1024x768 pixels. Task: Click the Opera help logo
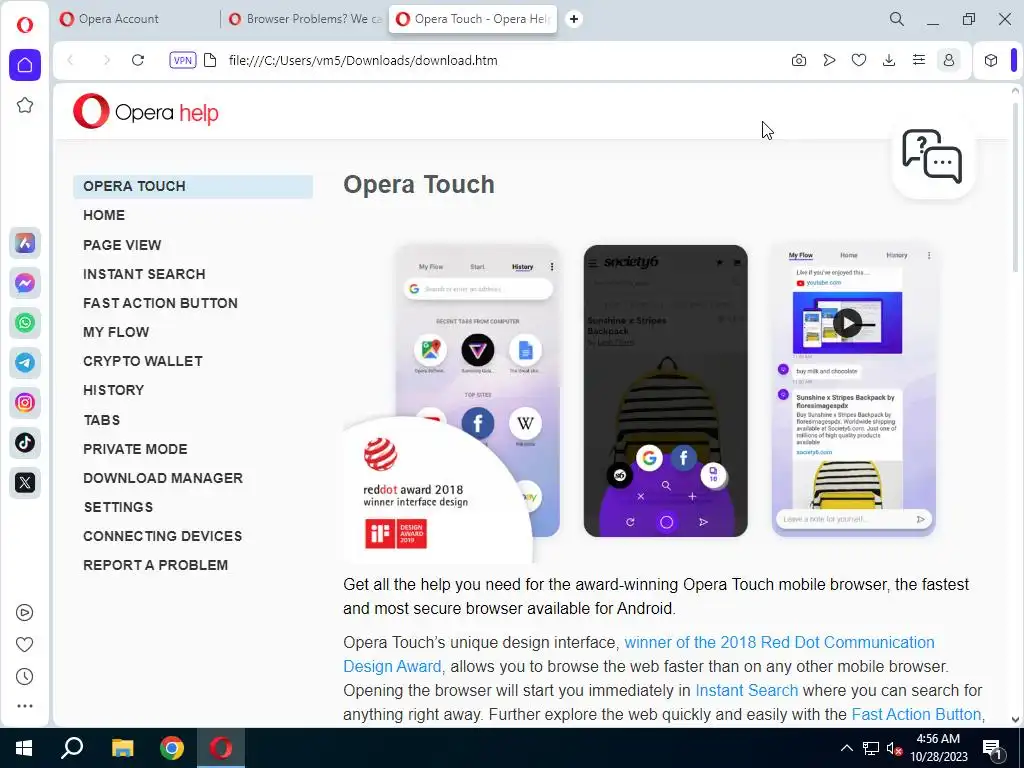[146, 112]
